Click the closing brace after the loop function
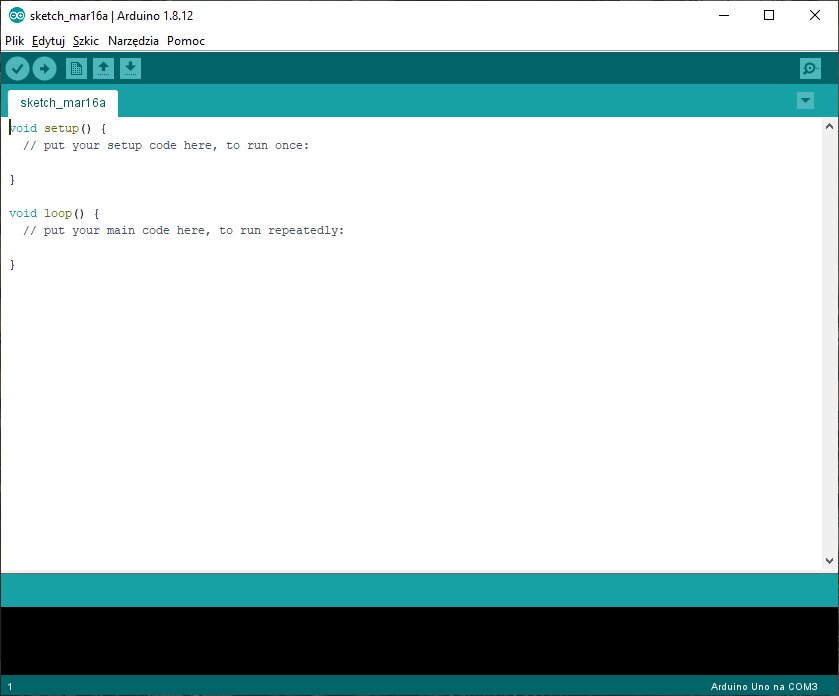The width and height of the screenshot is (839, 696). tap(12, 265)
